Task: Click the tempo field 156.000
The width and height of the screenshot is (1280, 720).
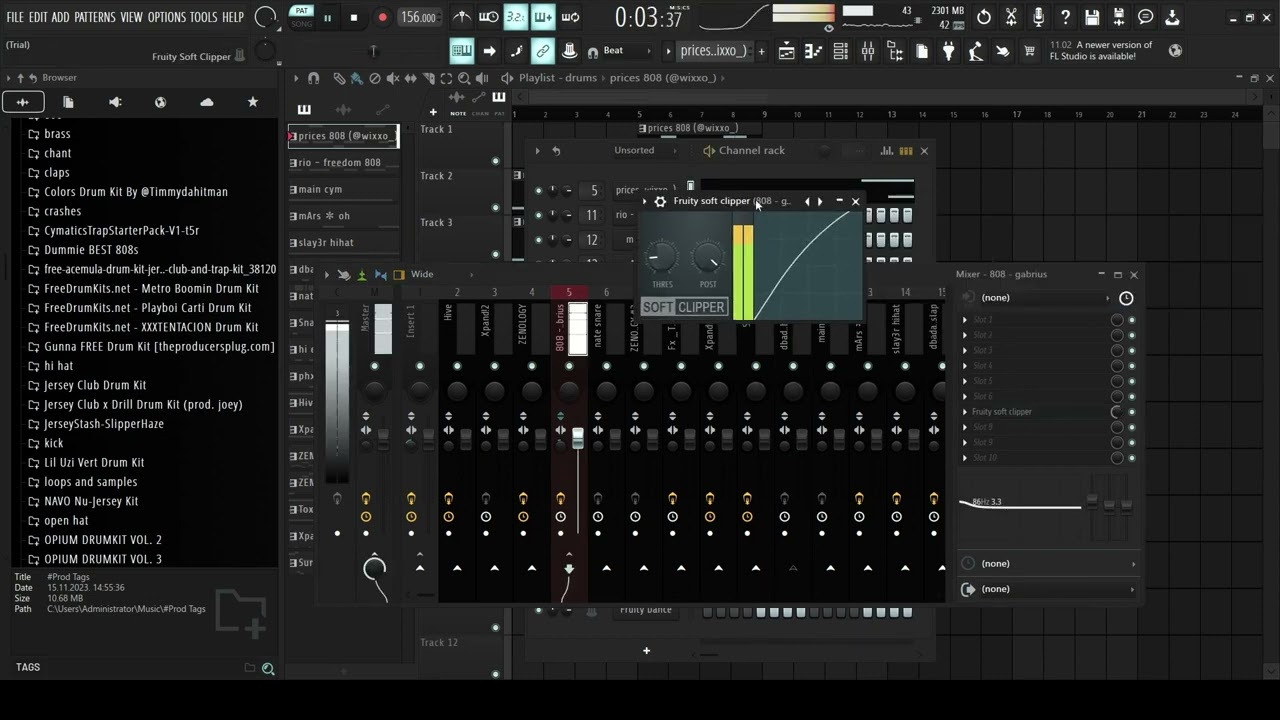Action: (x=418, y=17)
